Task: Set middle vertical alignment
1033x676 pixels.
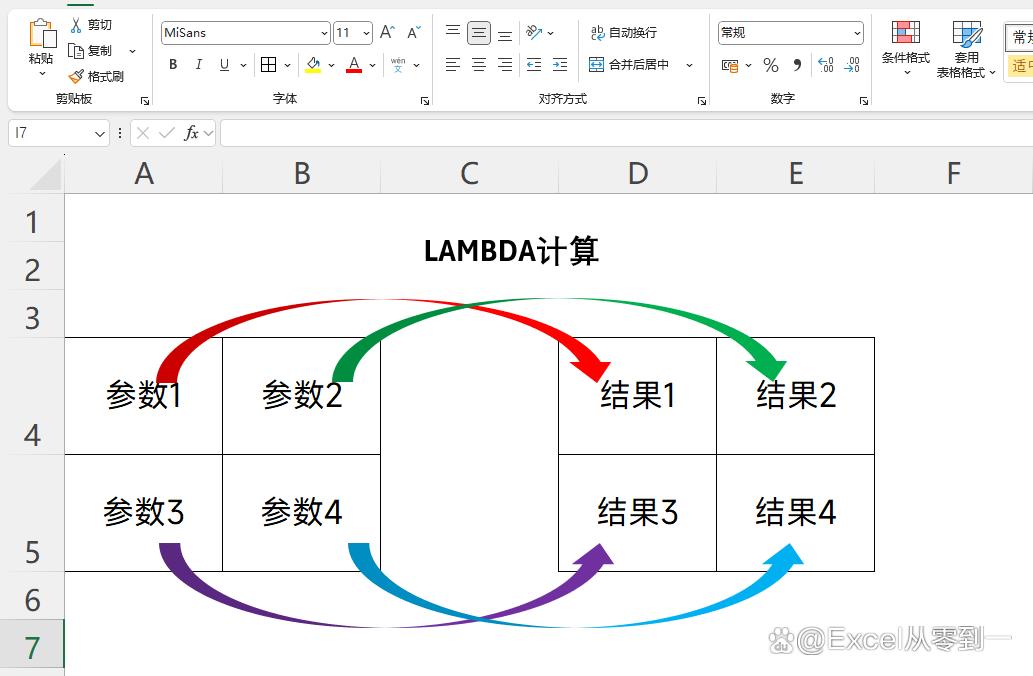Action: click(479, 32)
